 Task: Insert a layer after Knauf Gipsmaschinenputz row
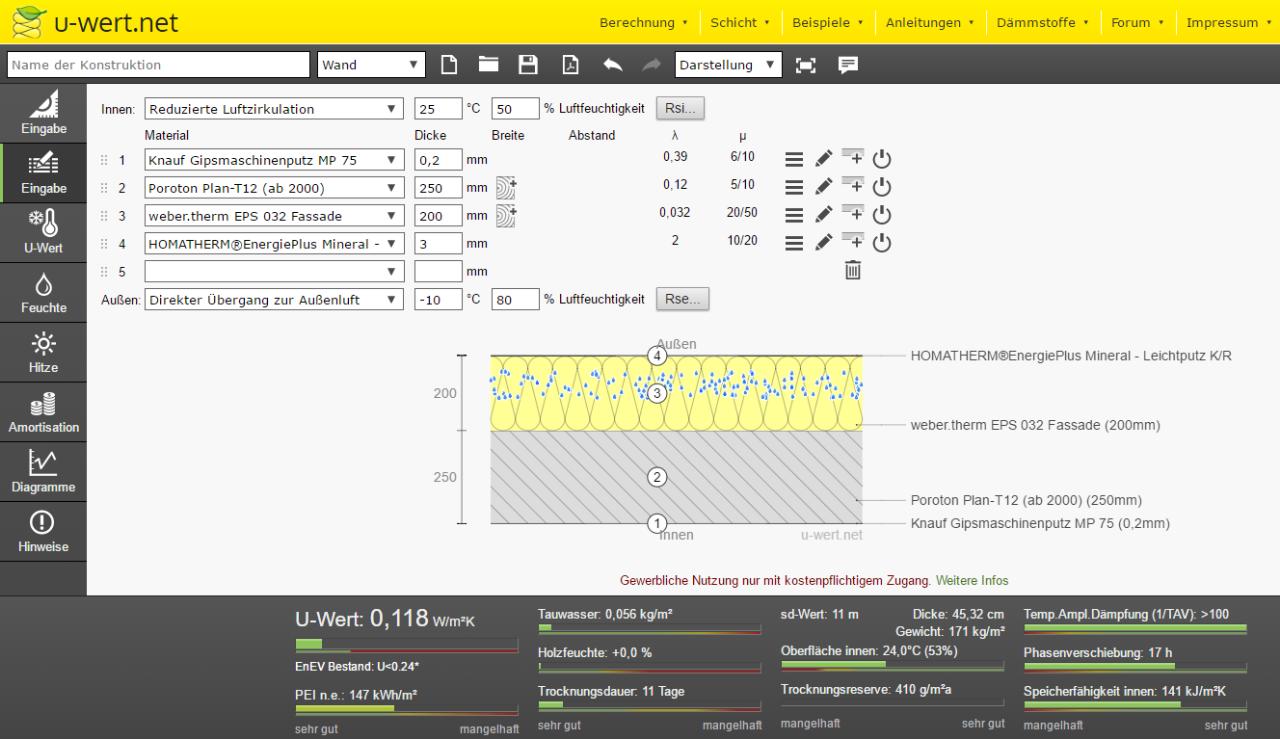[852, 158]
